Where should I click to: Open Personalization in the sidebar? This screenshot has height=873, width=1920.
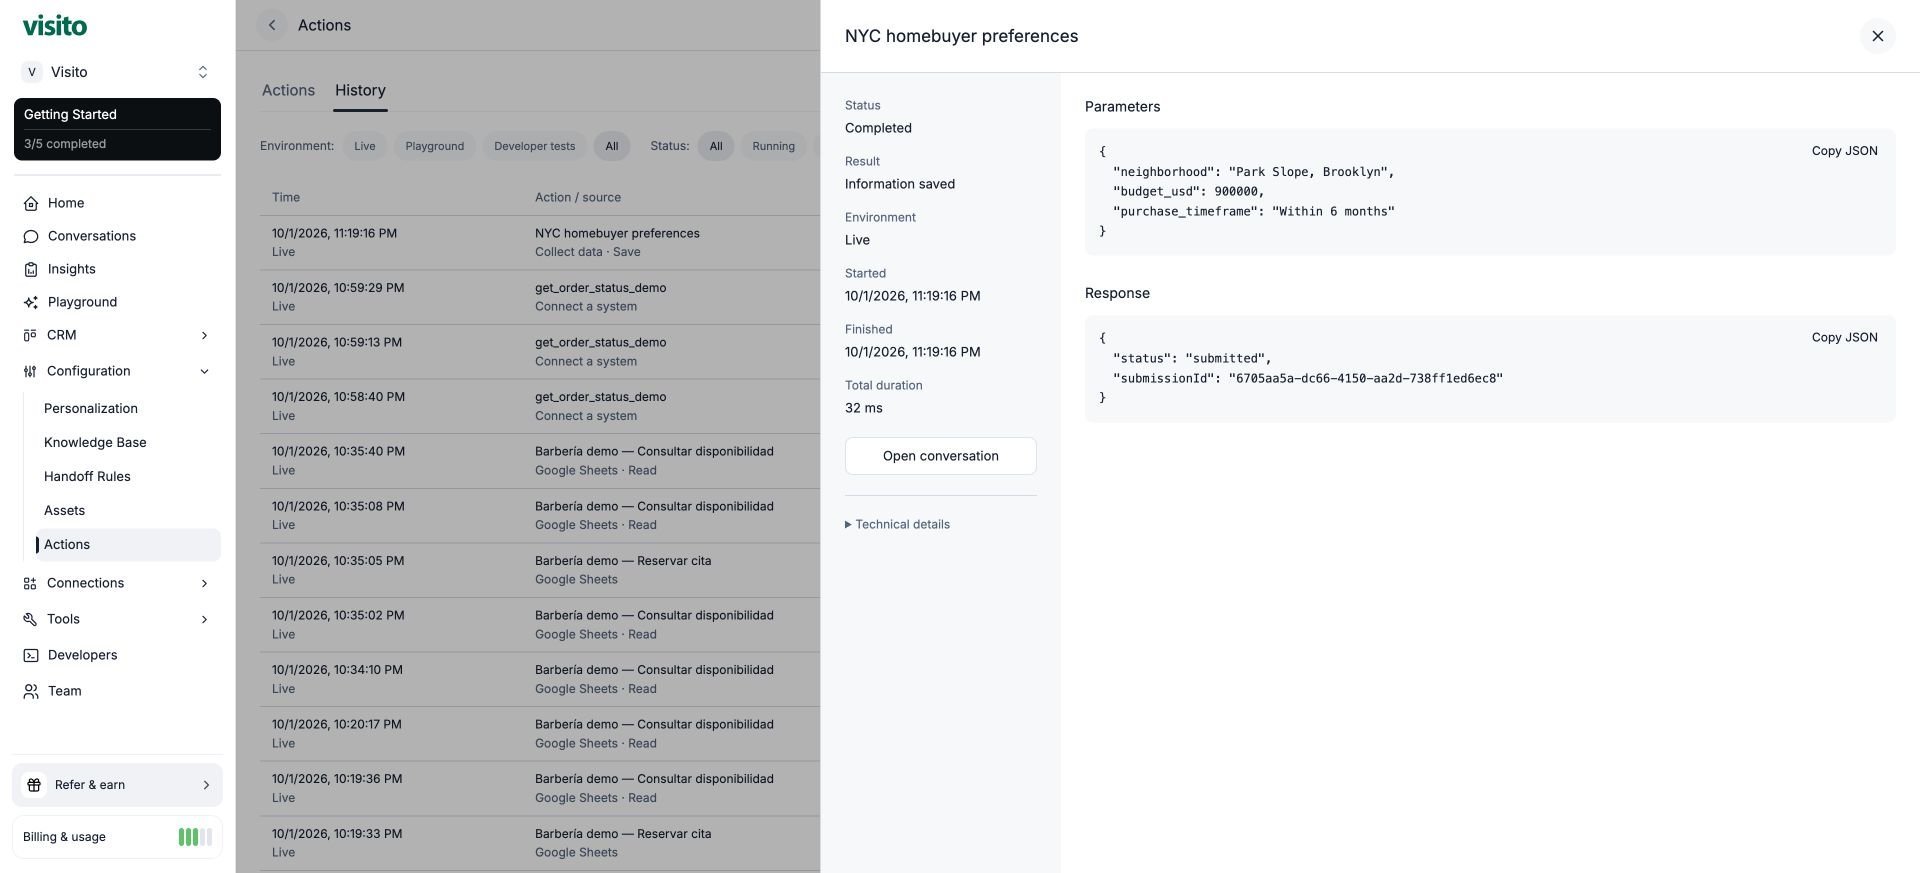coord(128,409)
